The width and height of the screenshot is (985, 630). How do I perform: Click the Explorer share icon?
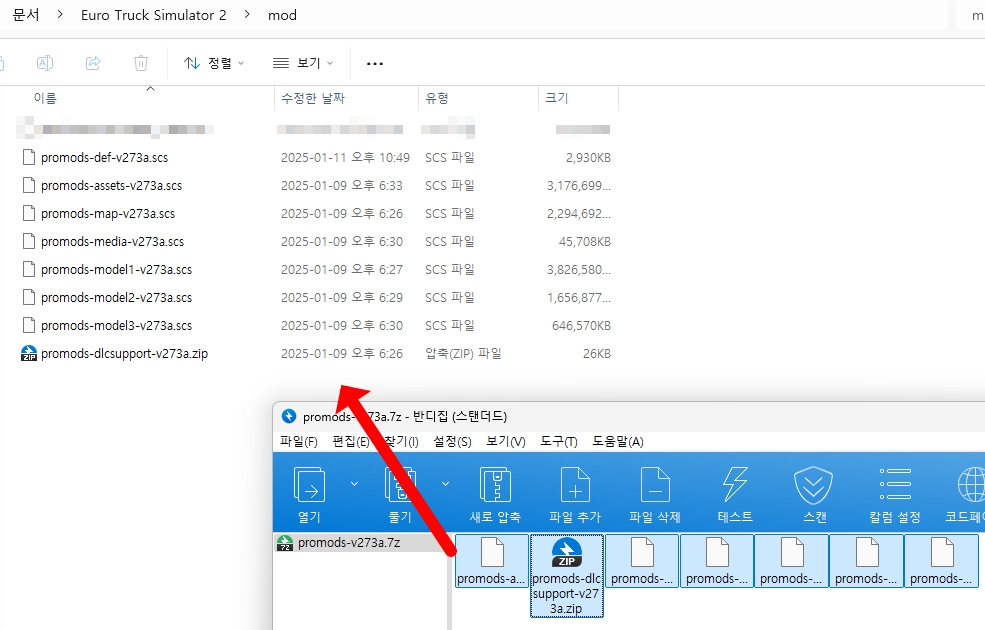pos(93,63)
